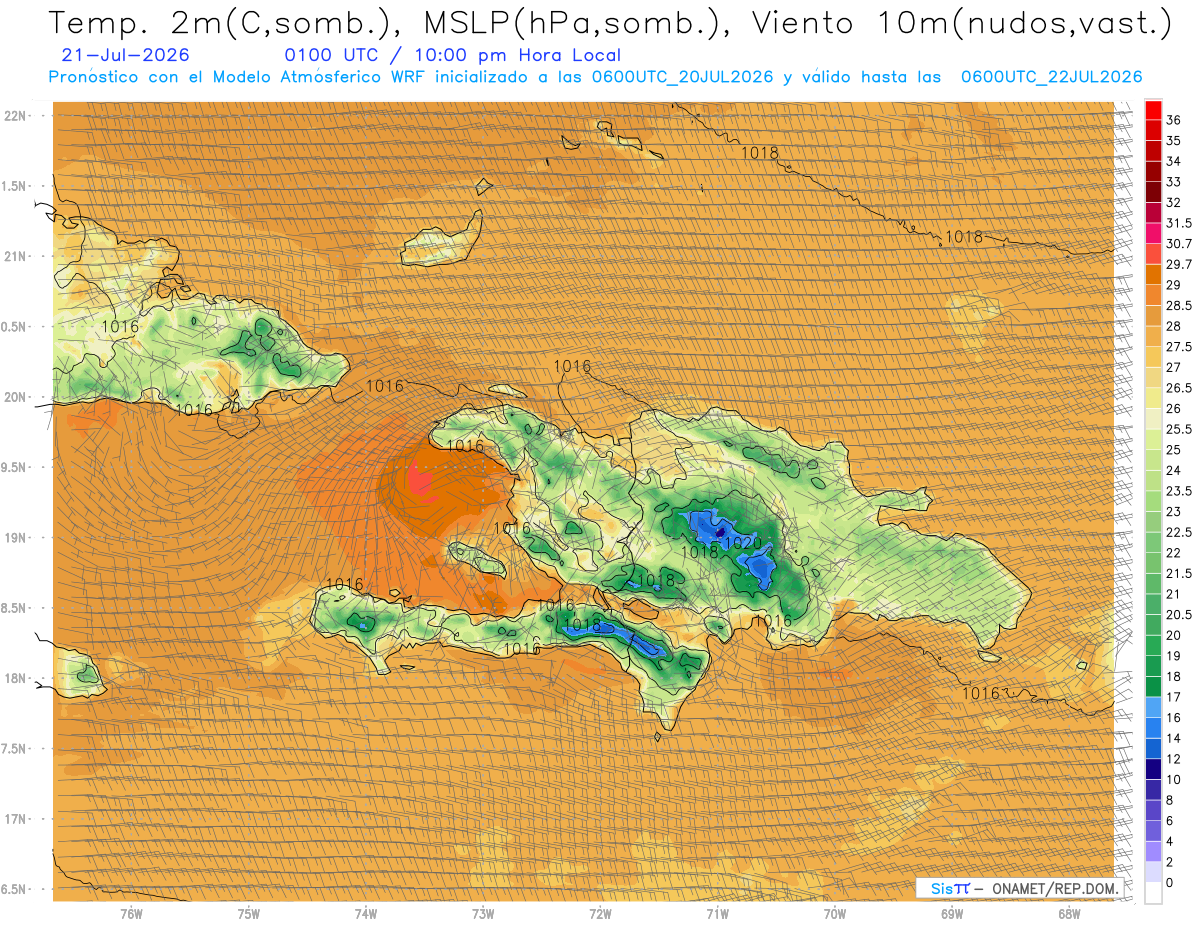Click legend value "31.5"

[x=1179, y=223]
